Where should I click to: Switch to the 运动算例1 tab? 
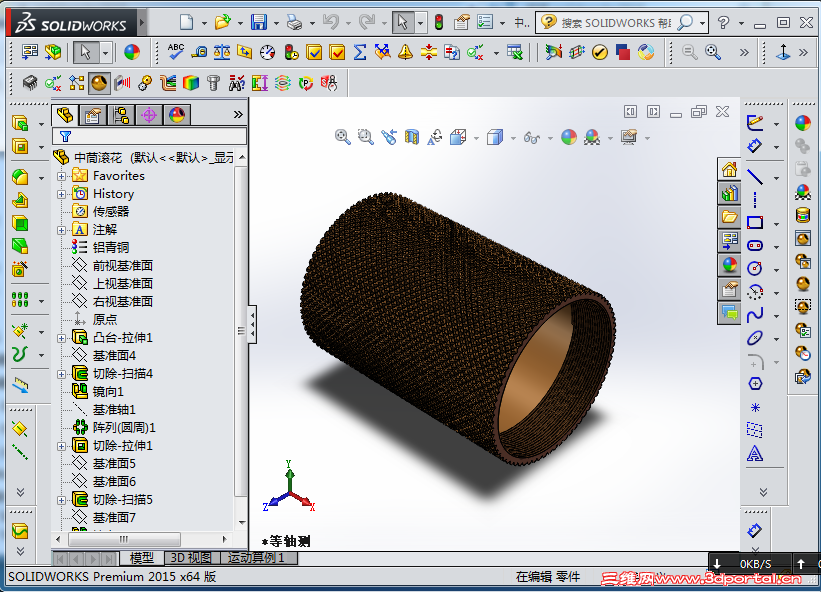[x=258, y=558]
